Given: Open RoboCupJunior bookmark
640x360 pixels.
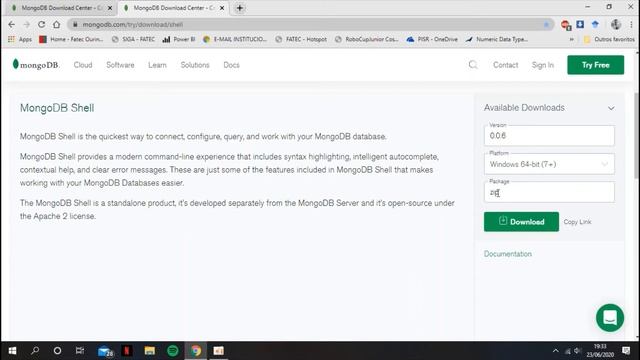Looking at the screenshot, I should pyautogui.click(x=366, y=39).
